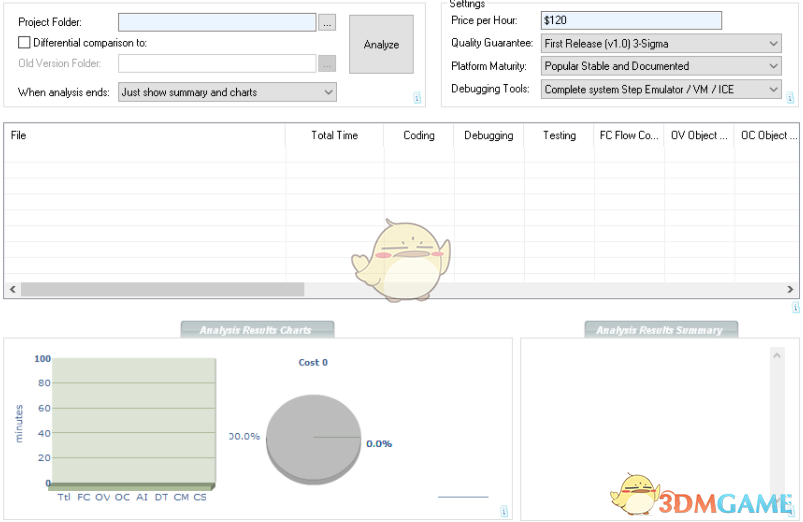
Task: Click the summary panel scroll-up arrow
Action: click(x=777, y=356)
